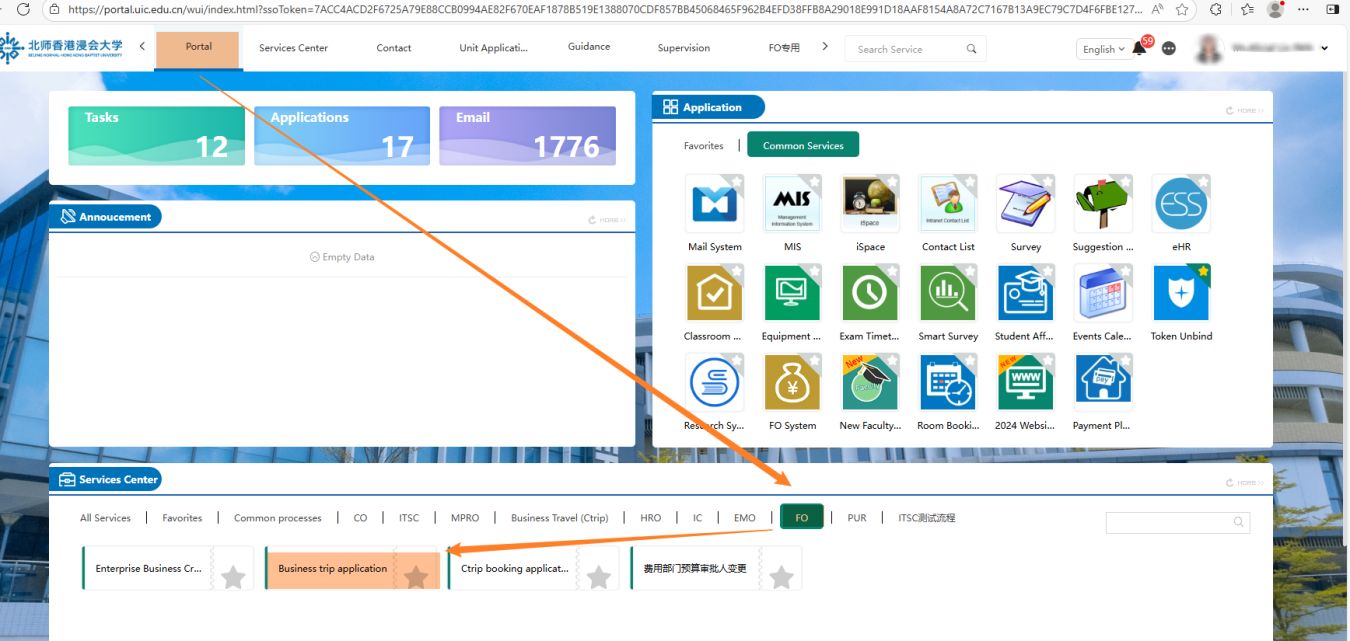Expand the user account dropdown arrow
This screenshot has width=1350, height=641.
click(x=1325, y=48)
